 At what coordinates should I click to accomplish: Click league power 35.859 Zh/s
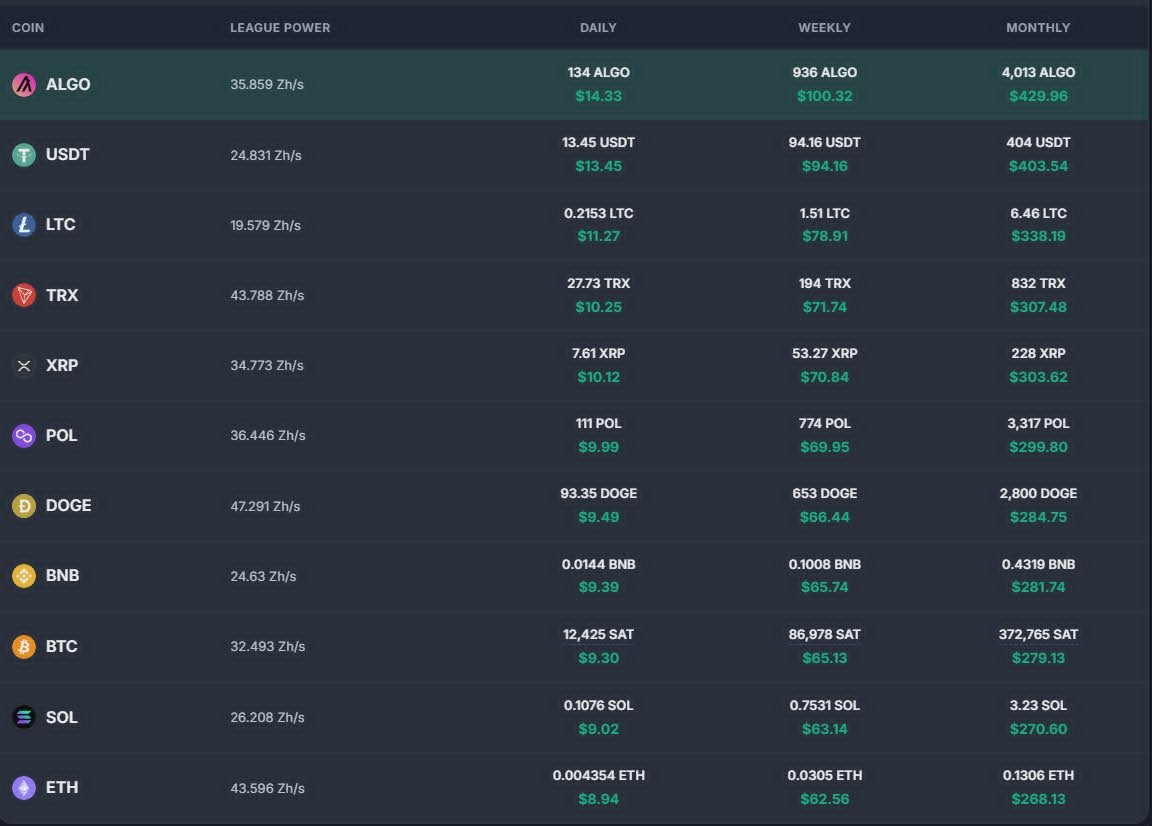coord(267,85)
